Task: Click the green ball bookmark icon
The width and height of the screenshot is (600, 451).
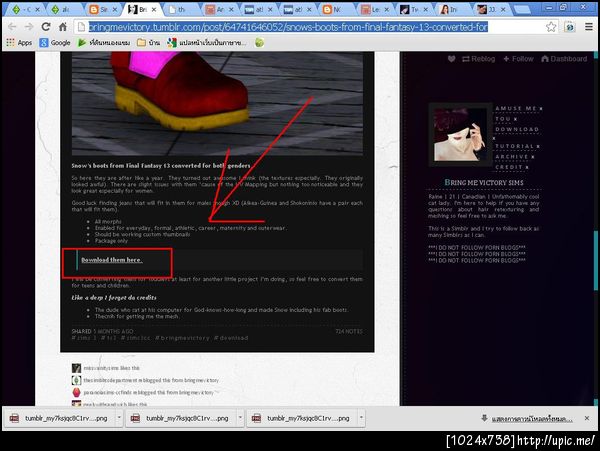Action: coord(259,42)
